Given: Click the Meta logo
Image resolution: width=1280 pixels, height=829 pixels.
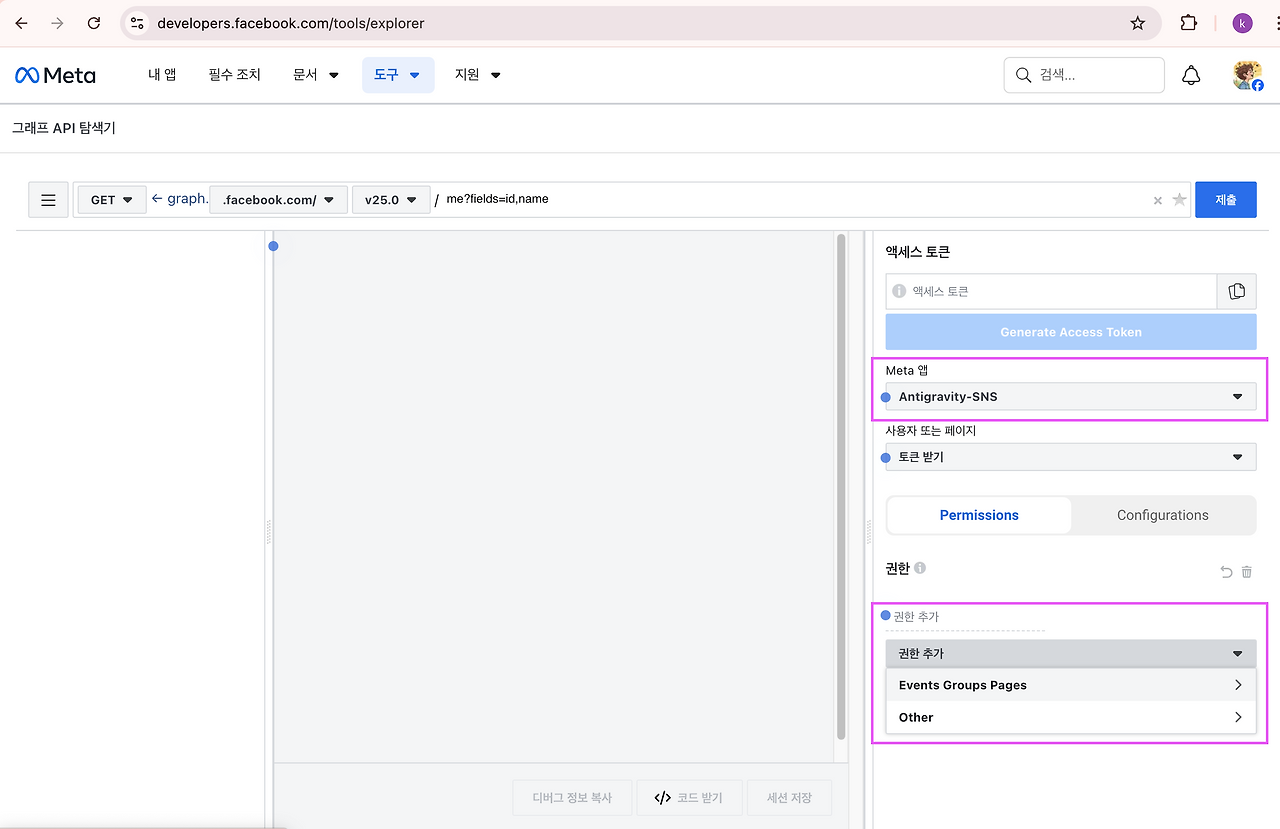Looking at the screenshot, I should coord(55,75).
